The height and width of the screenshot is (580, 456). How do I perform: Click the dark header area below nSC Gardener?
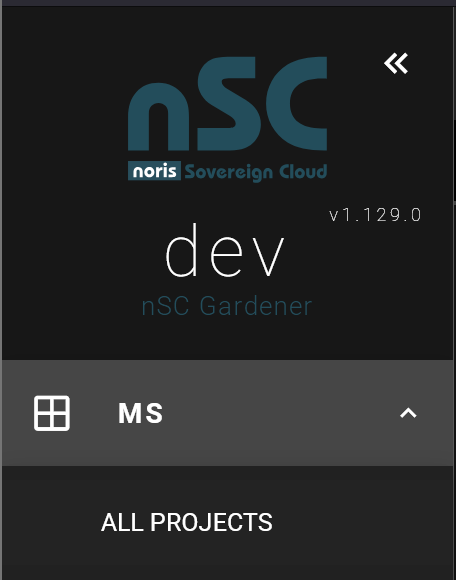tap(227, 338)
